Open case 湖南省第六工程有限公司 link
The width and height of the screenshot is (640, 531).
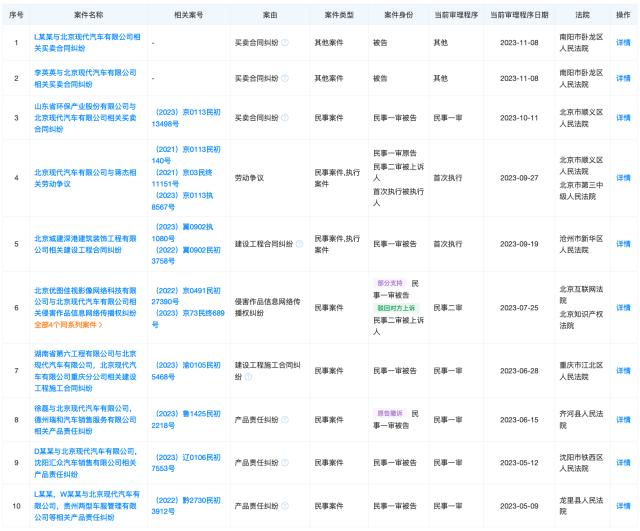[85, 371]
